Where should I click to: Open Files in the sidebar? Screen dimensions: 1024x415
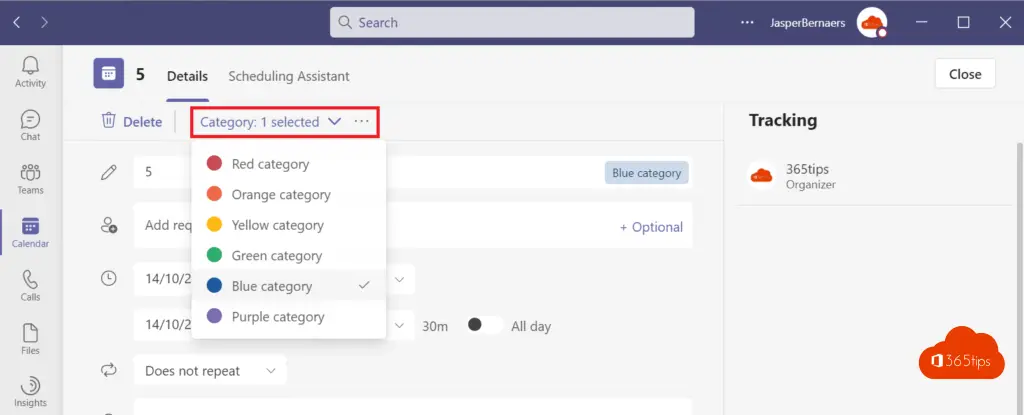tap(30, 339)
